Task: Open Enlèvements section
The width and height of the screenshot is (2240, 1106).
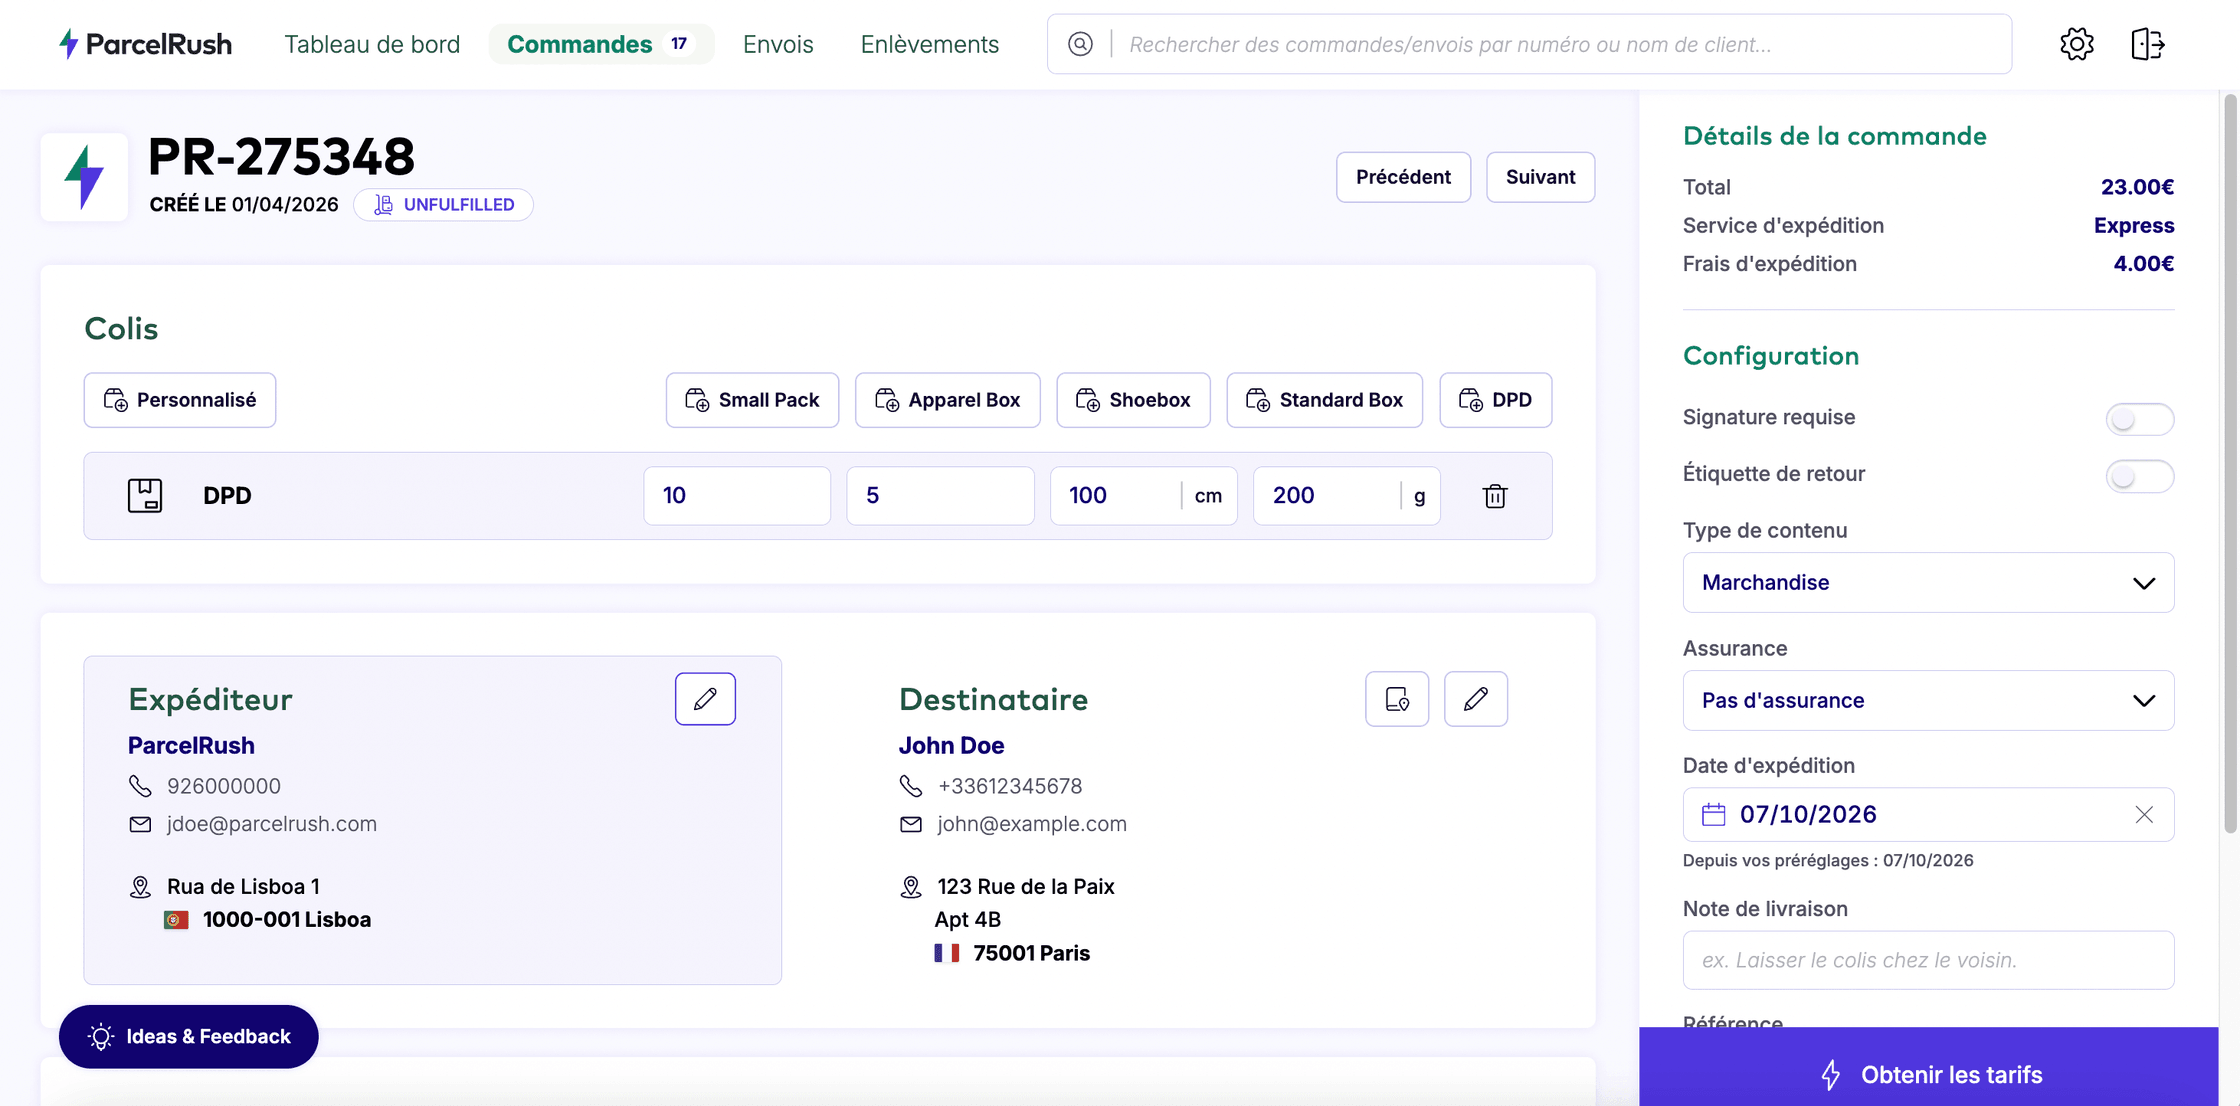Action: pyautogui.click(x=930, y=44)
